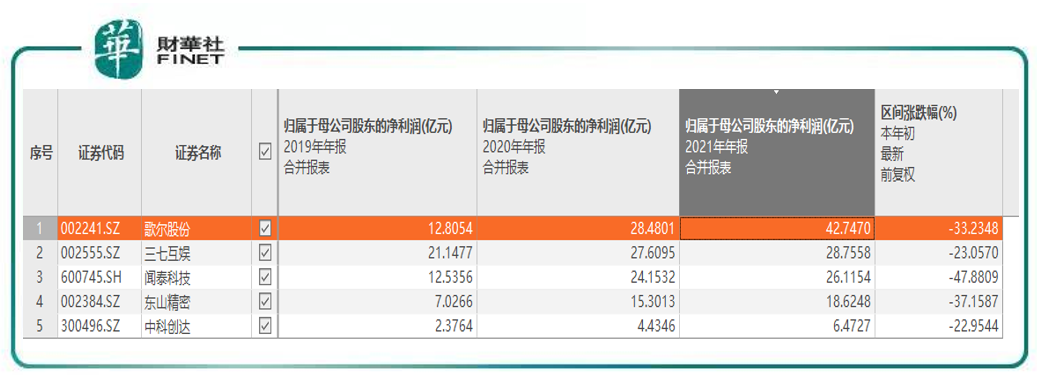This screenshot has height=379, width=1037.
Task: Click the change value -33.2348
Action: [974, 229]
